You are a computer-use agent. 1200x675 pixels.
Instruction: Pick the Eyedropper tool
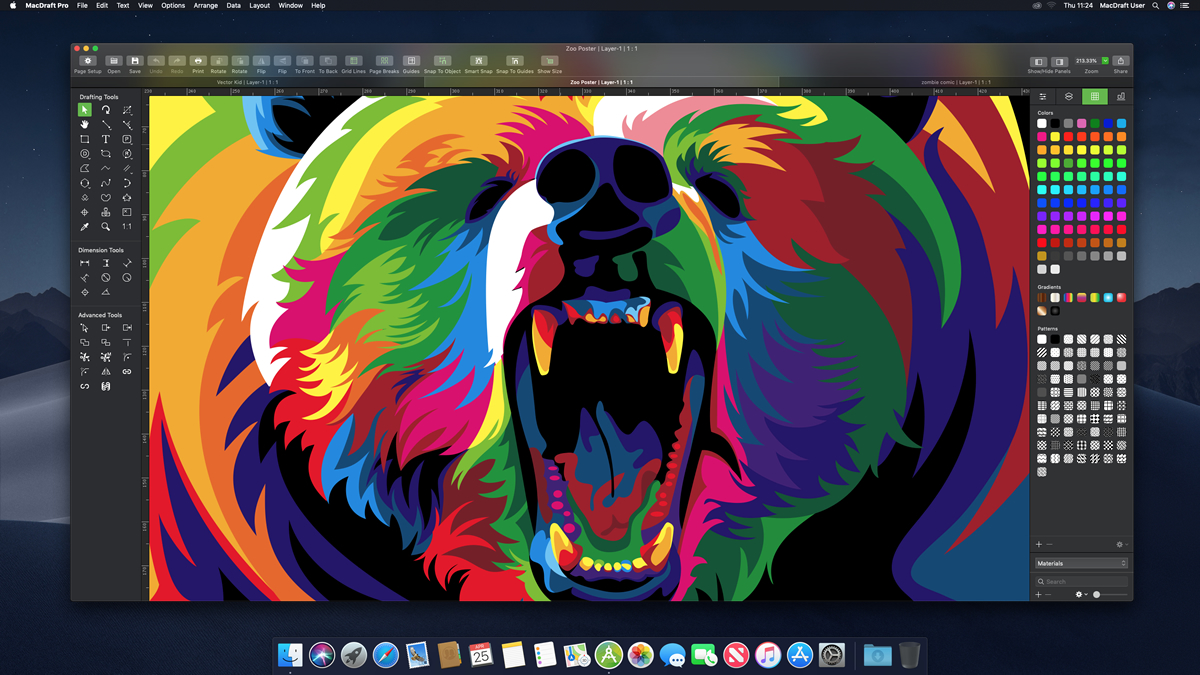85,226
